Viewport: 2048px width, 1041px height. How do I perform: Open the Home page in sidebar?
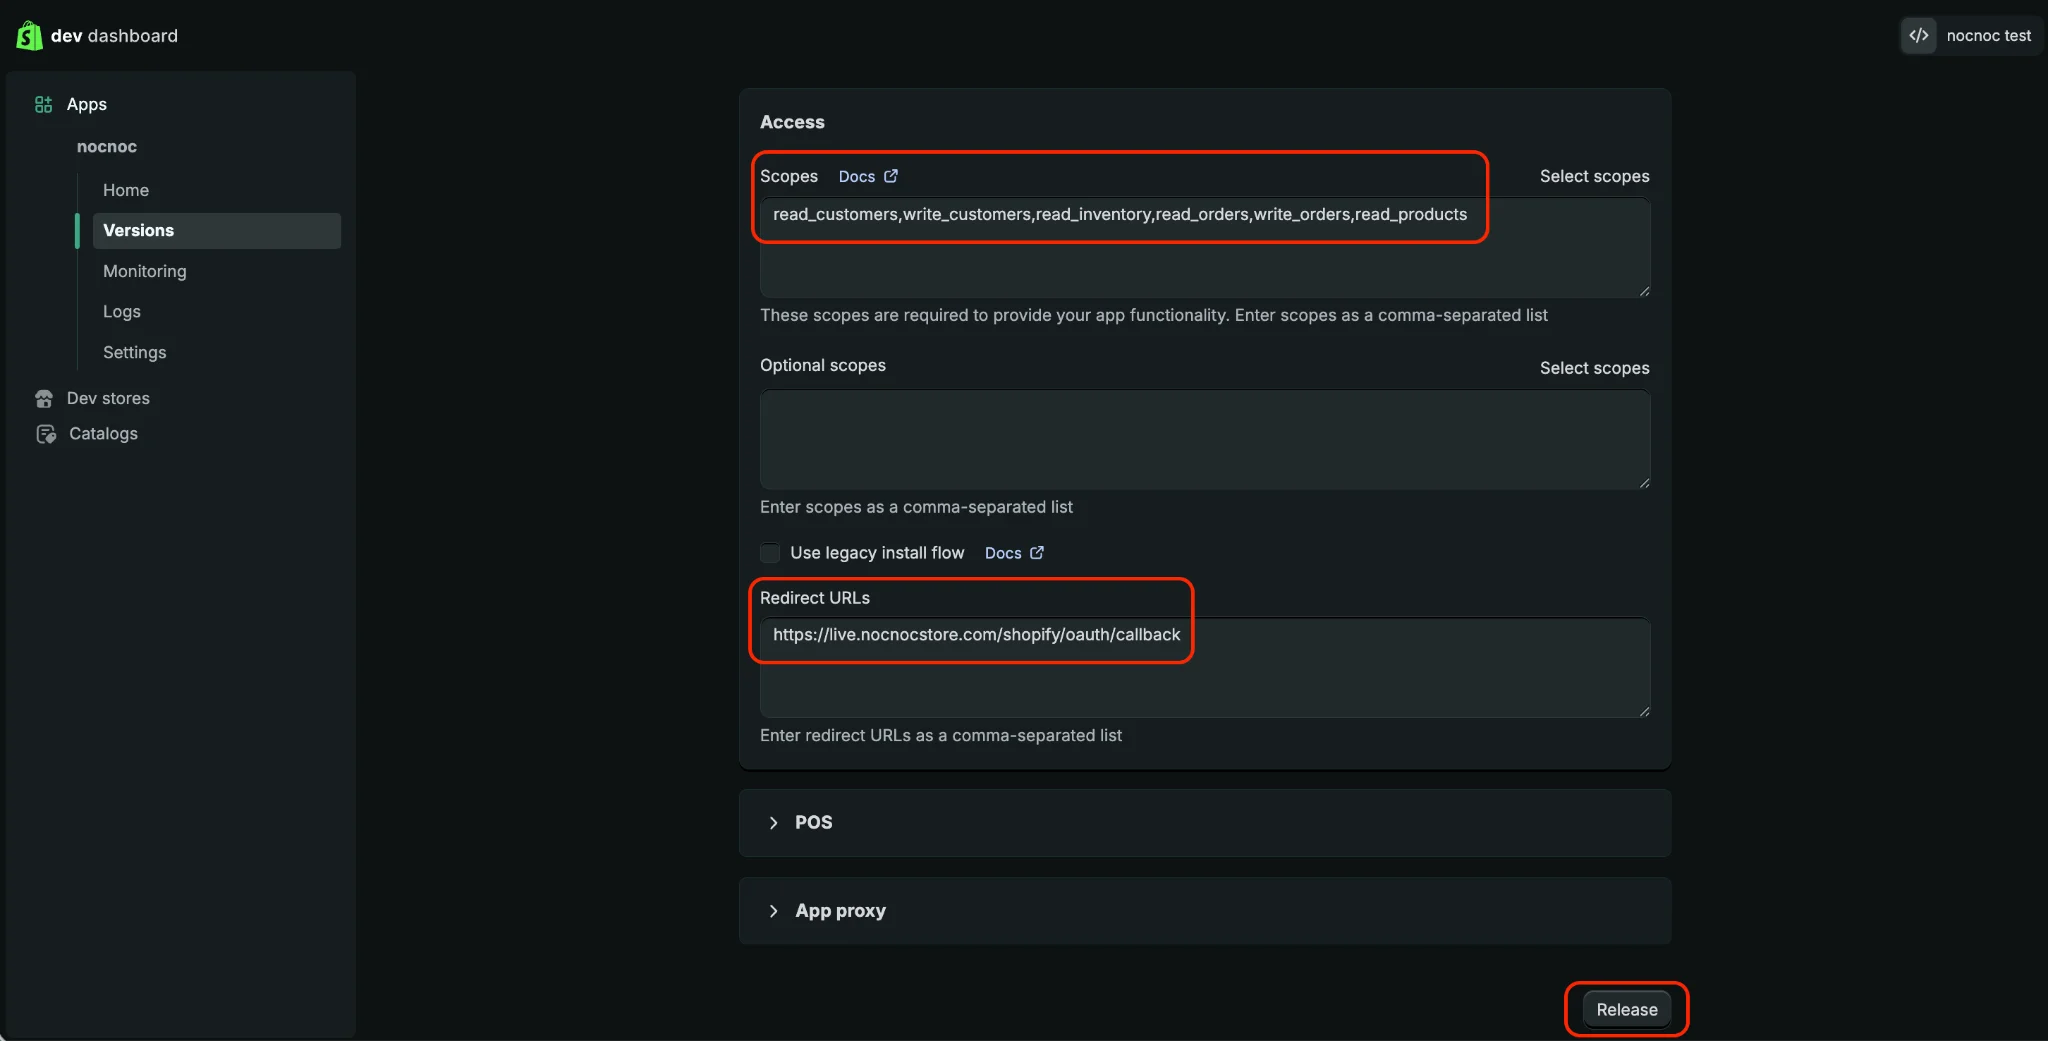pos(126,190)
